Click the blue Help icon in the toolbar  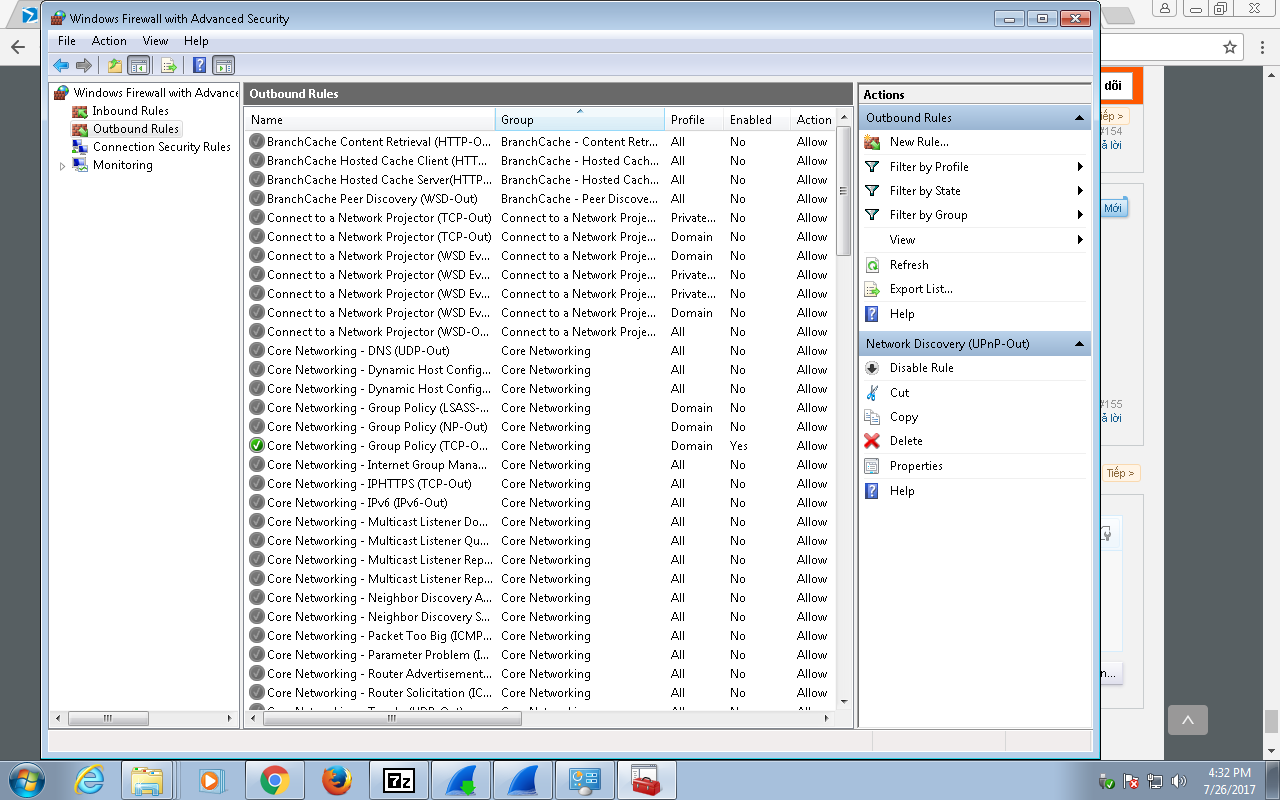tap(199, 66)
